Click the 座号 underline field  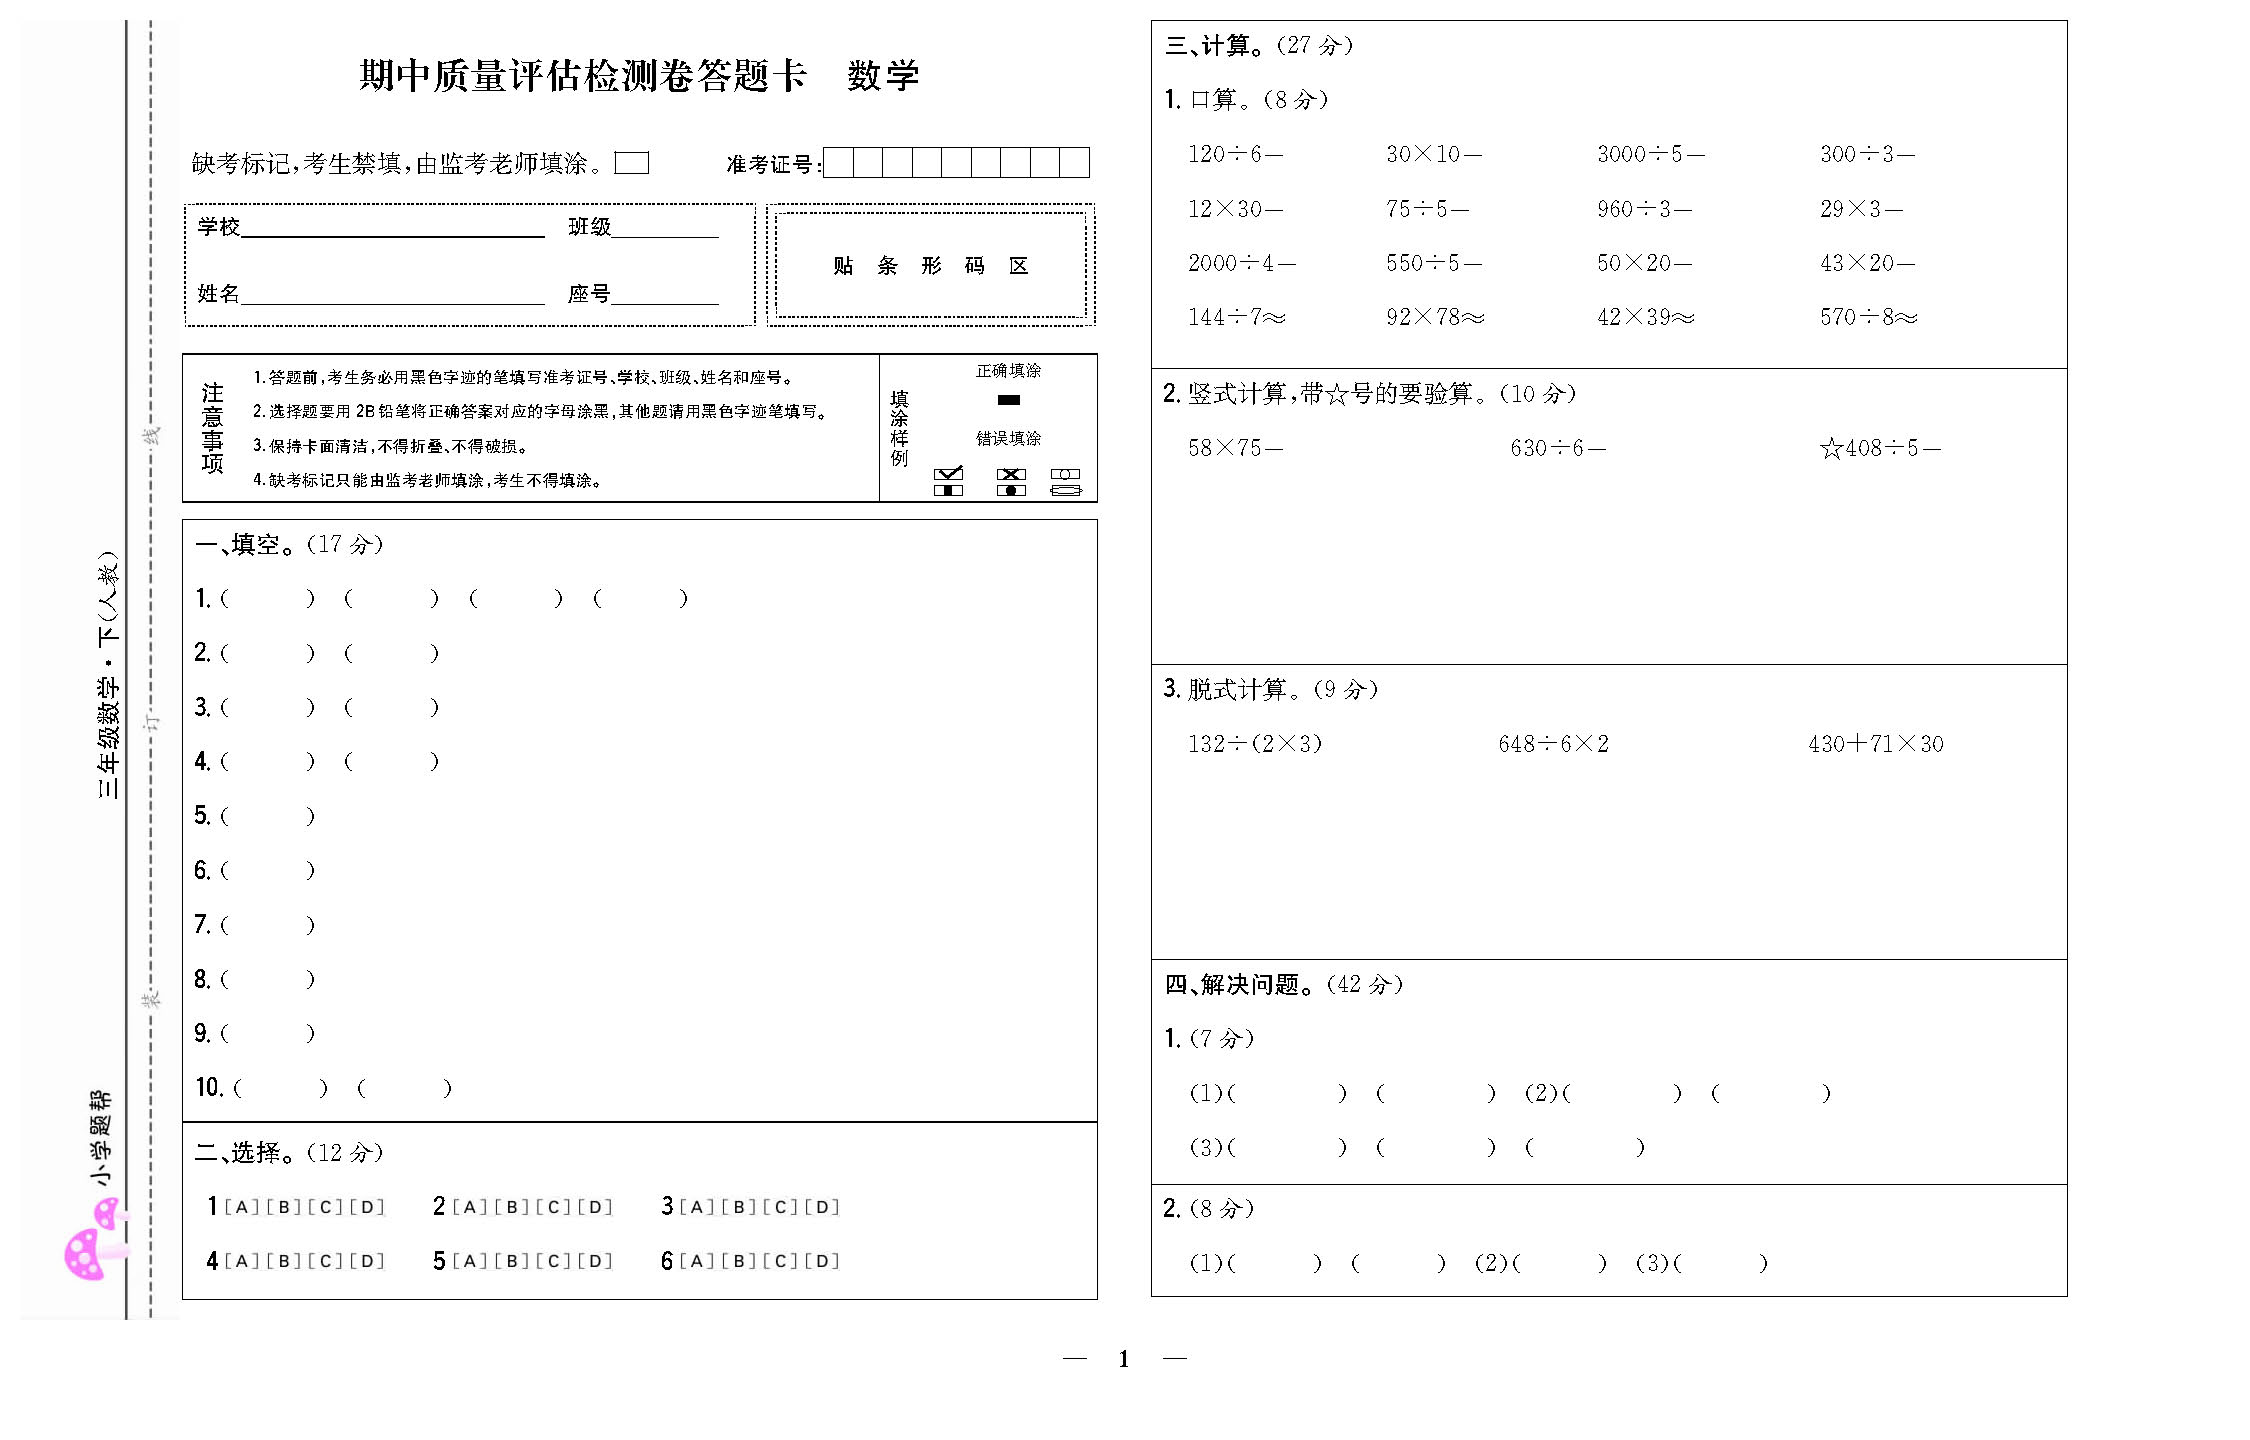click(x=665, y=293)
